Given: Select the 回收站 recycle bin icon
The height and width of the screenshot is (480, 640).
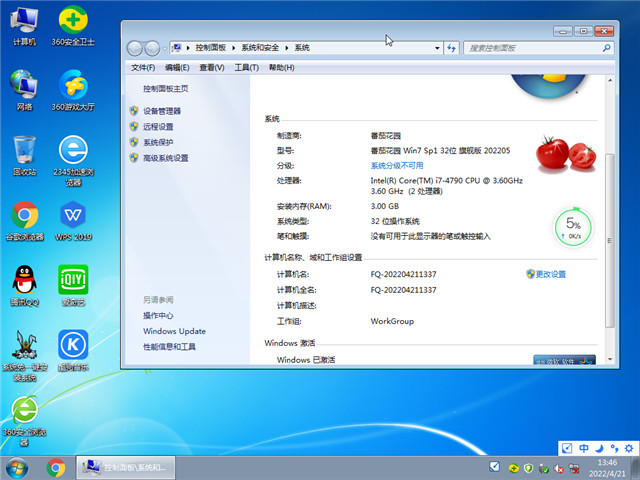Looking at the screenshot, I should pyautogui.click(x=24, y=156).
